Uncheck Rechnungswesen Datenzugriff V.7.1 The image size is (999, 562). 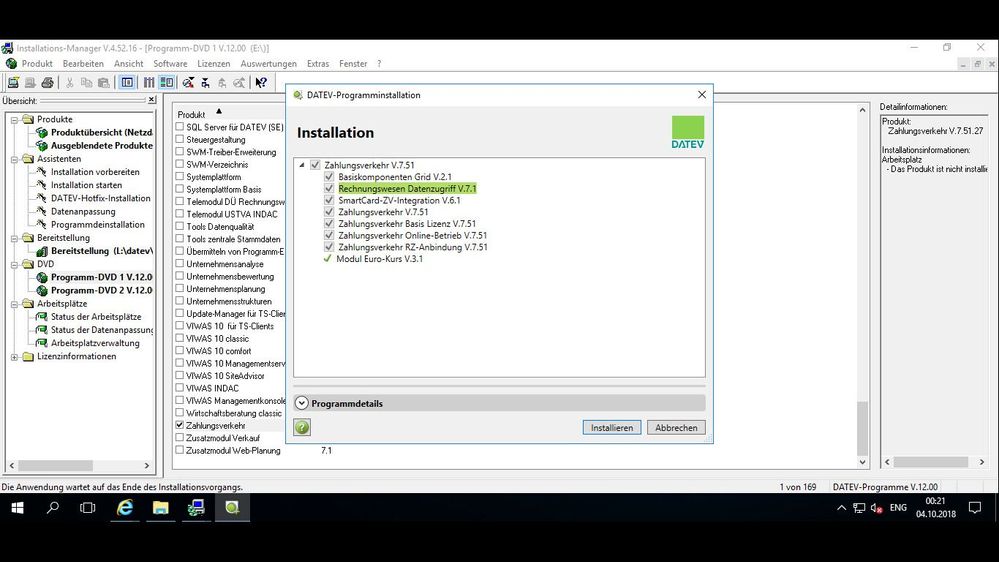(x=329, y=188)
